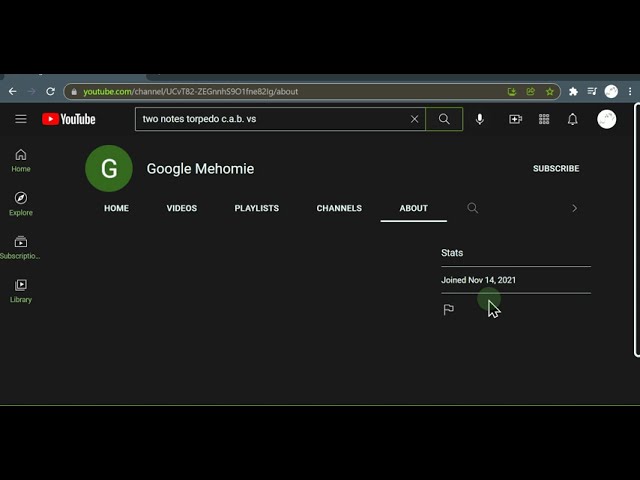Screen dimensions: 640x480
Task: Switch to the Playlists tab
Action: [x=257, y=208]
